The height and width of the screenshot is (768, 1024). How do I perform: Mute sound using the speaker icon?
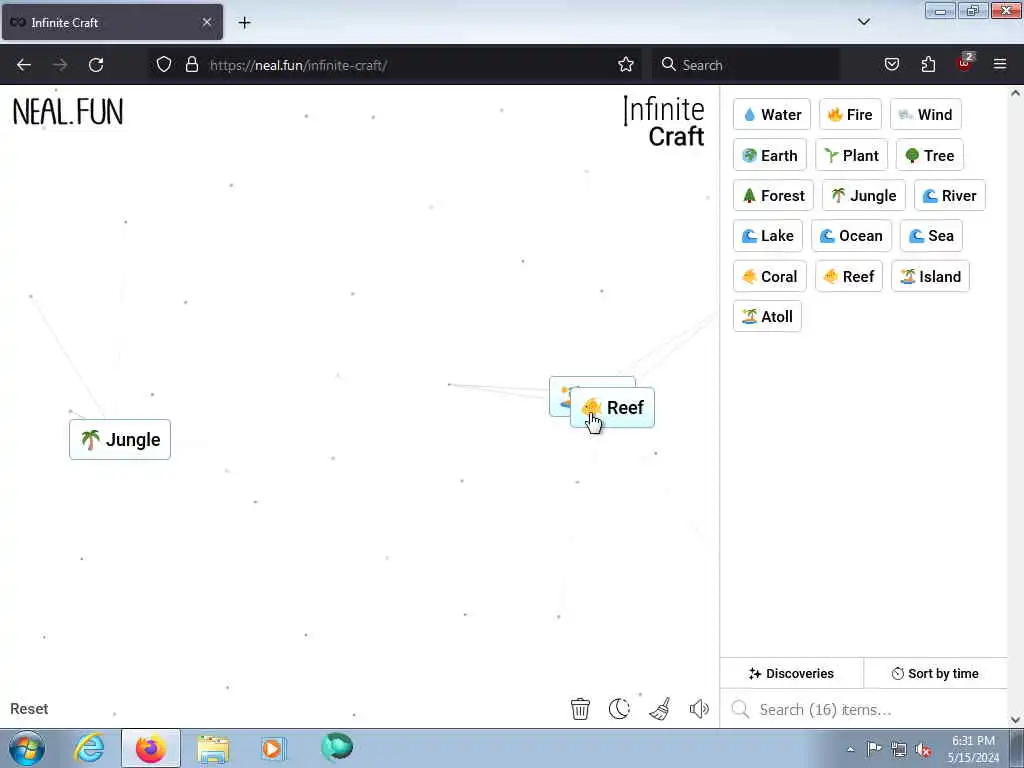tap(699, 709)
